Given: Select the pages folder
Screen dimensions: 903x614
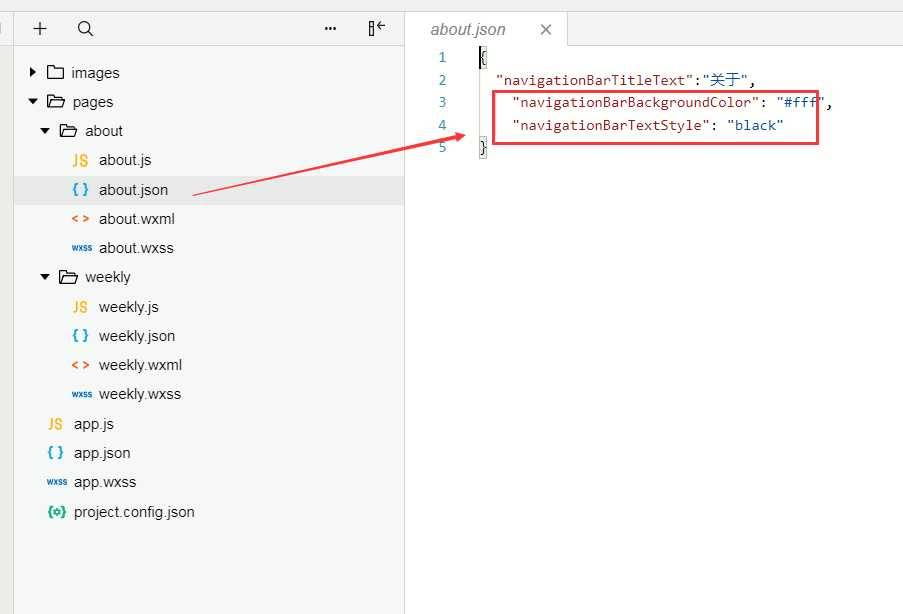Looking at the screenshot, I should pos(93,103).
